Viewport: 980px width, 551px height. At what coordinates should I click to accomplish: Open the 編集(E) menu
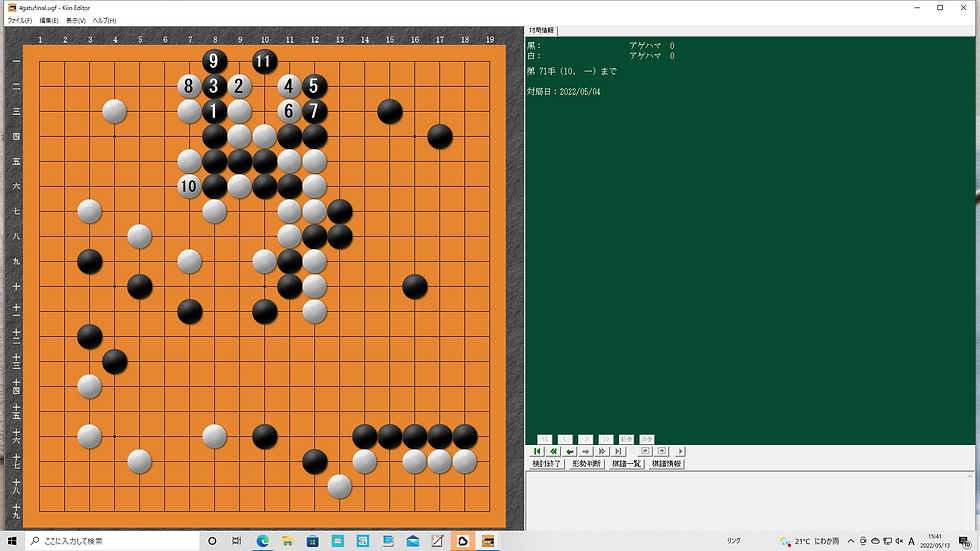(49, 21)
